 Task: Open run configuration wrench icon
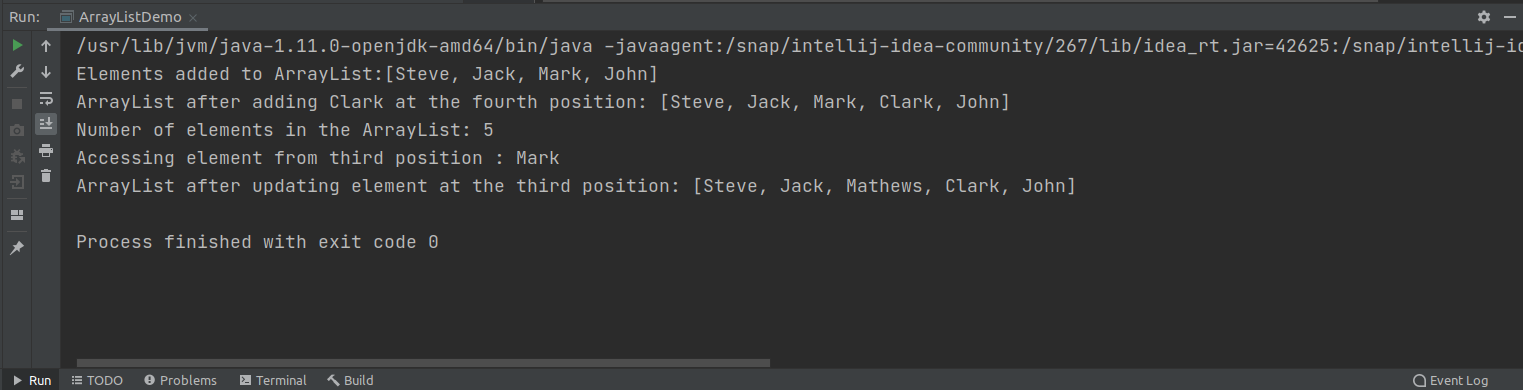17,72
